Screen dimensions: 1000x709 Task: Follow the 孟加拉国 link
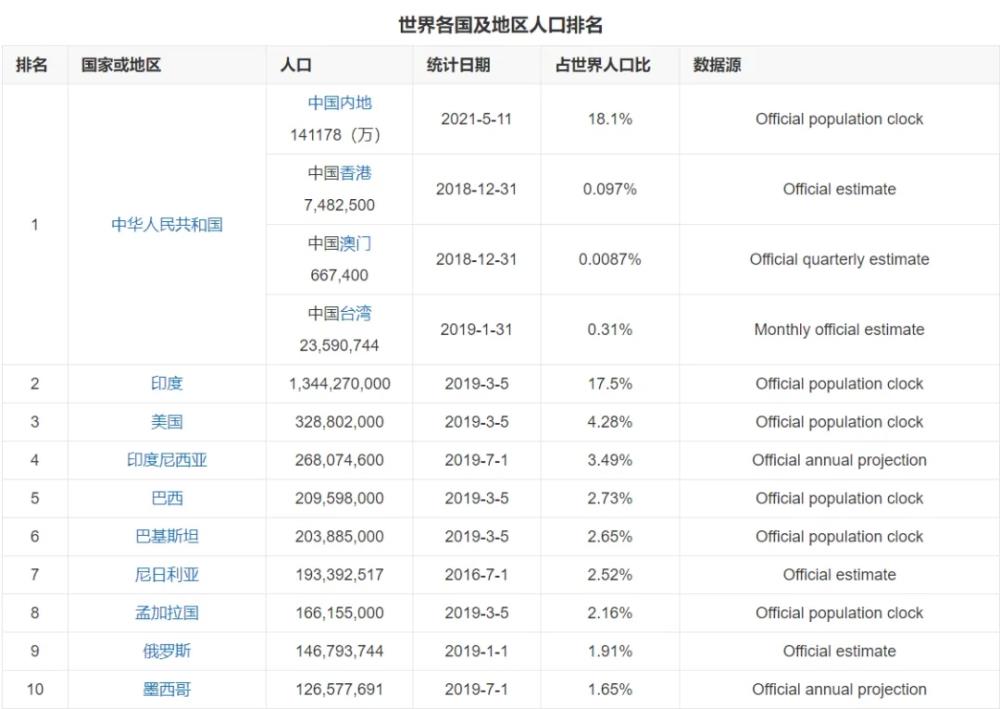tap(167, 613)
